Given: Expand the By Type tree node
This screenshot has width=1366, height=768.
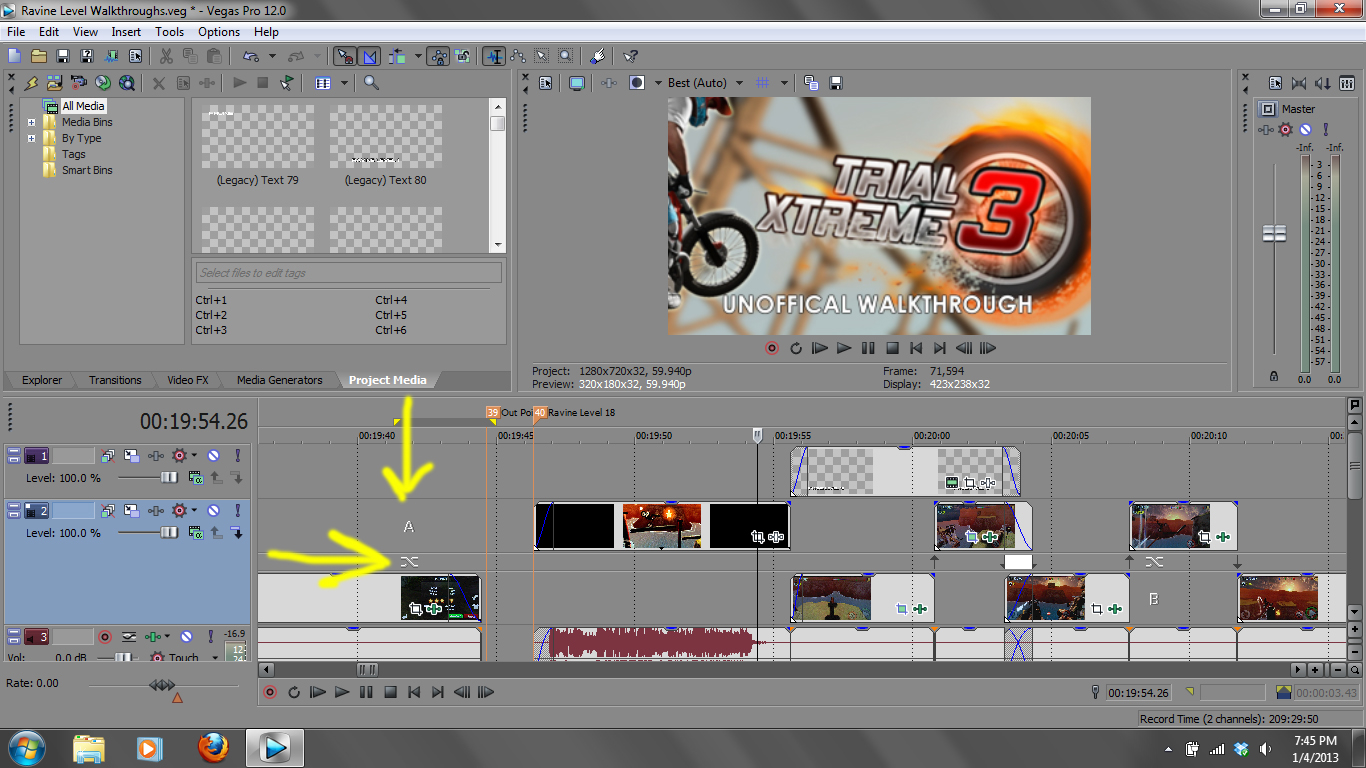Looking at the screenshot, I should click(32, 139).
